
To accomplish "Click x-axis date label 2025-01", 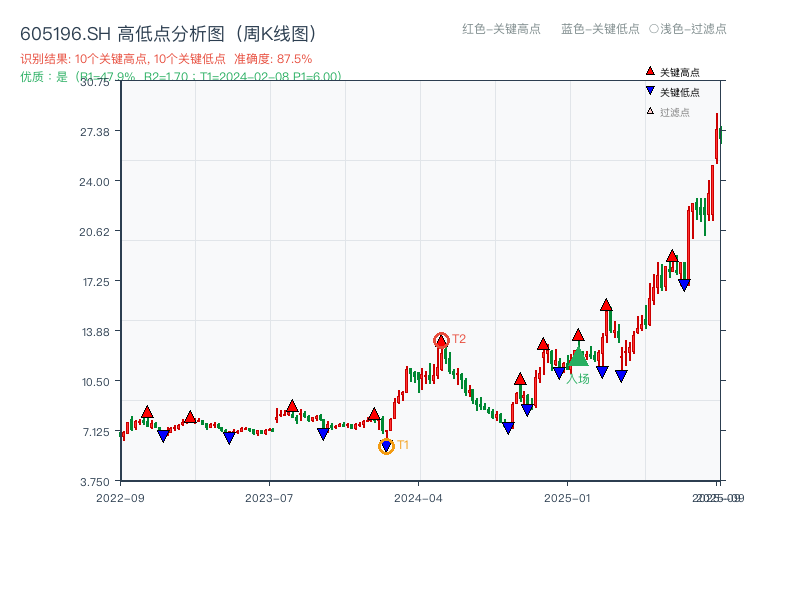I will coord(567,498).
